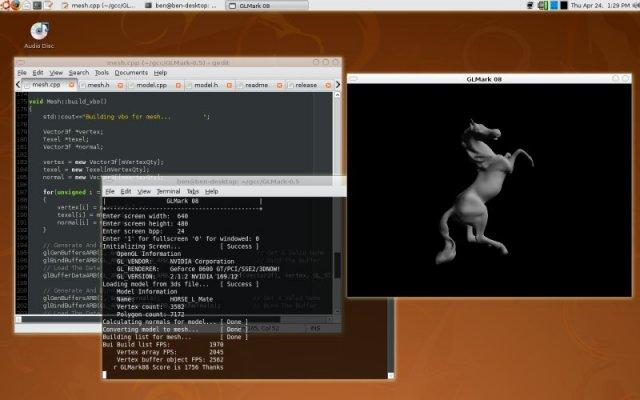Screen dimensions: 640x400
Task: Open the Terminal menu in terminal window
Action: coord(168,191)
